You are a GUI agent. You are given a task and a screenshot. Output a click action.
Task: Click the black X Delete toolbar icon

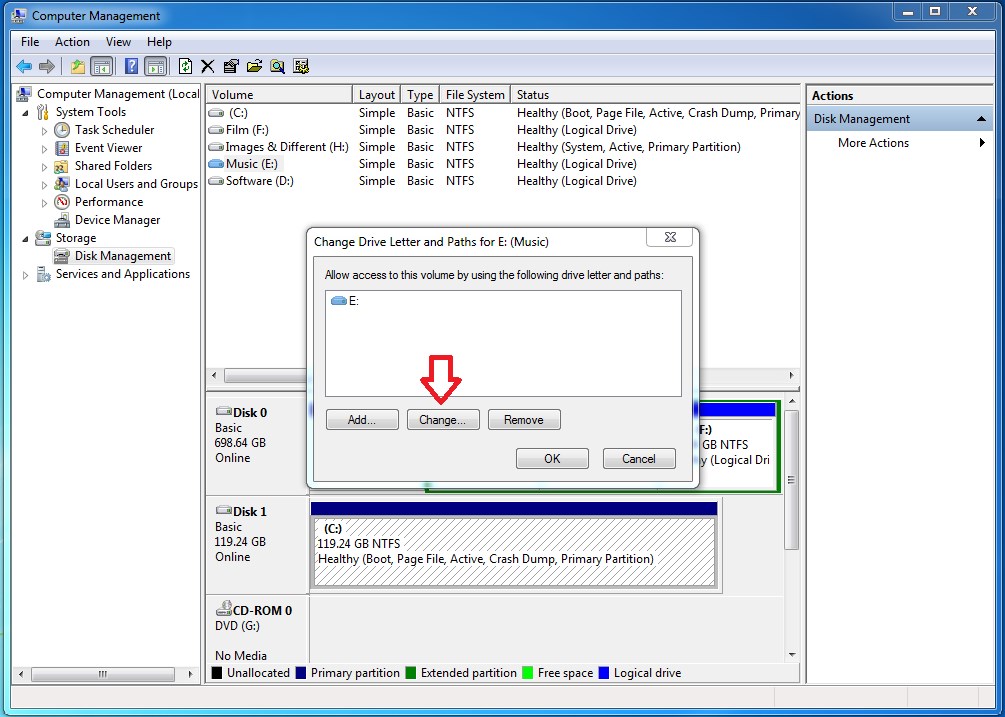pyautogui.click(x=208, y=66)
